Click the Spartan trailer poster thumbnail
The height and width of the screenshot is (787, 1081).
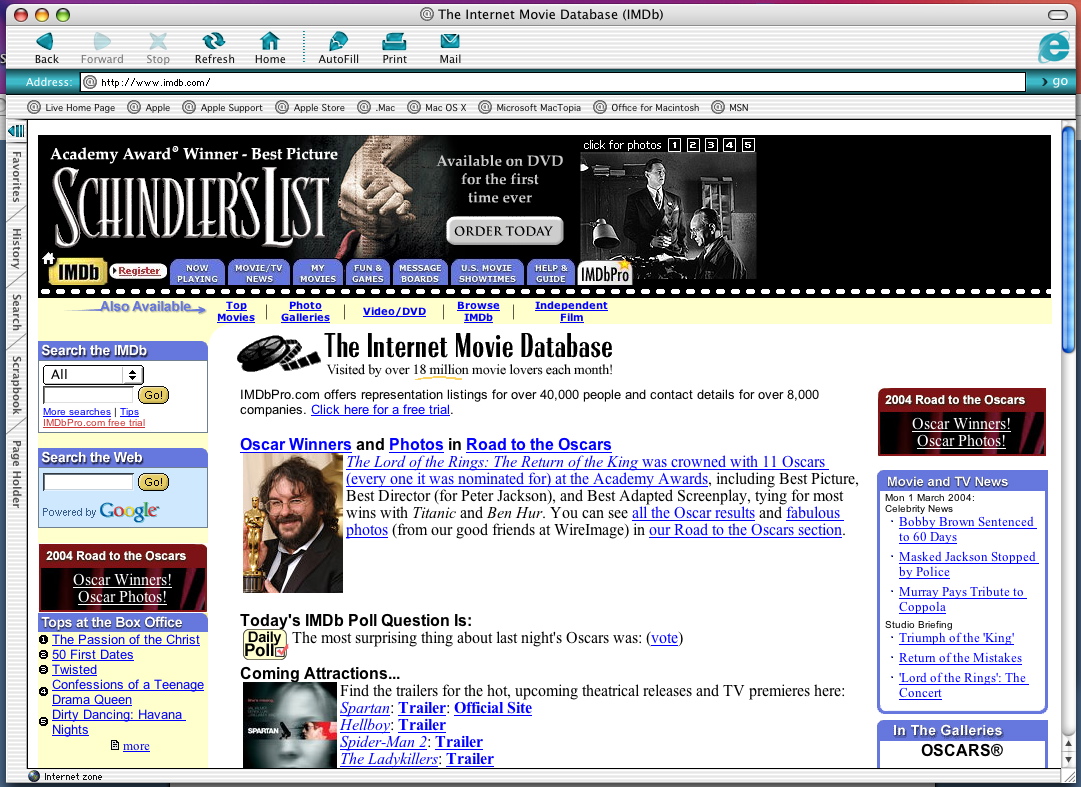(290, 724)
